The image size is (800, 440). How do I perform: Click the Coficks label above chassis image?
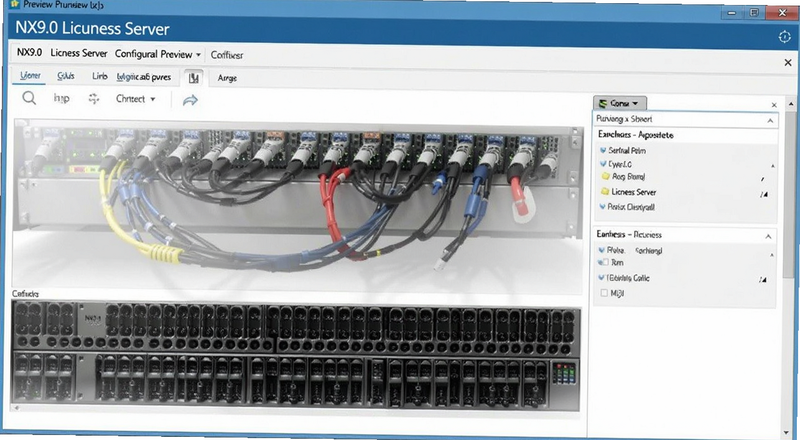(x=25, y=294)
